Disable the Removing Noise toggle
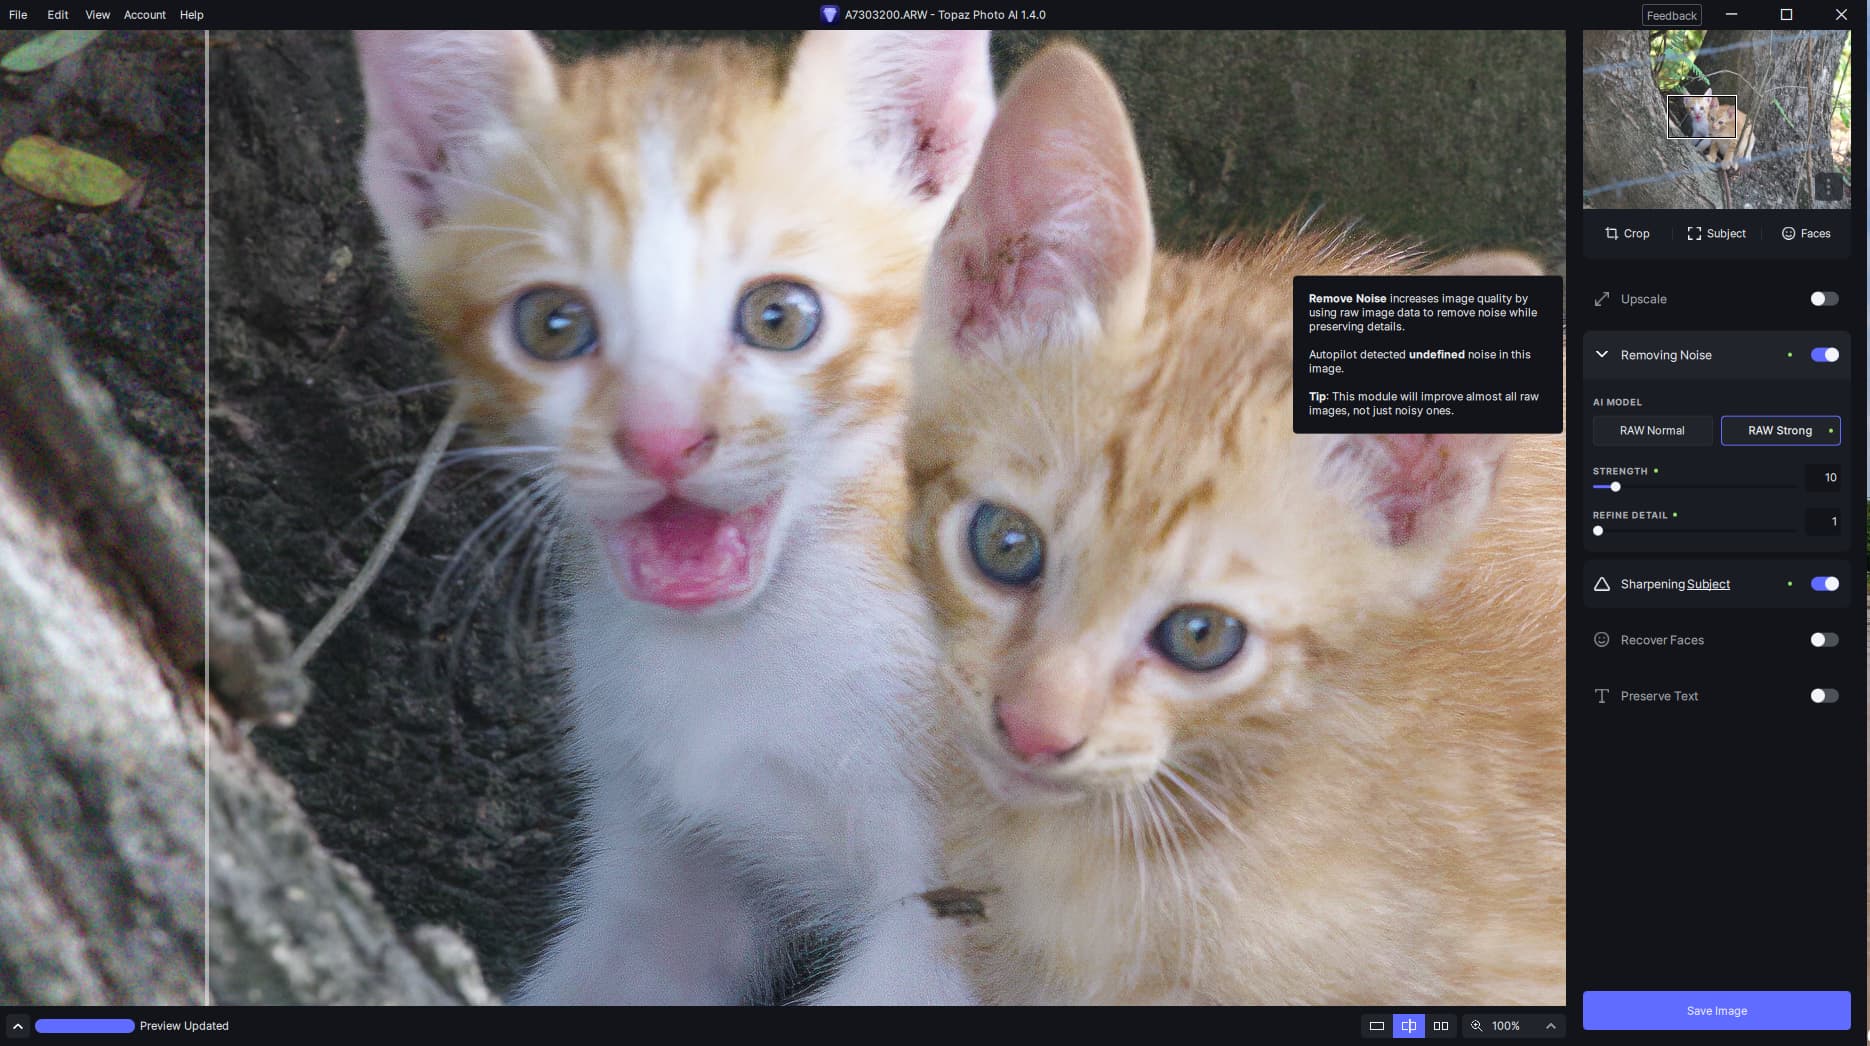The height and width of the screenshot is (1046, 1870). (x=1823, y=355)
